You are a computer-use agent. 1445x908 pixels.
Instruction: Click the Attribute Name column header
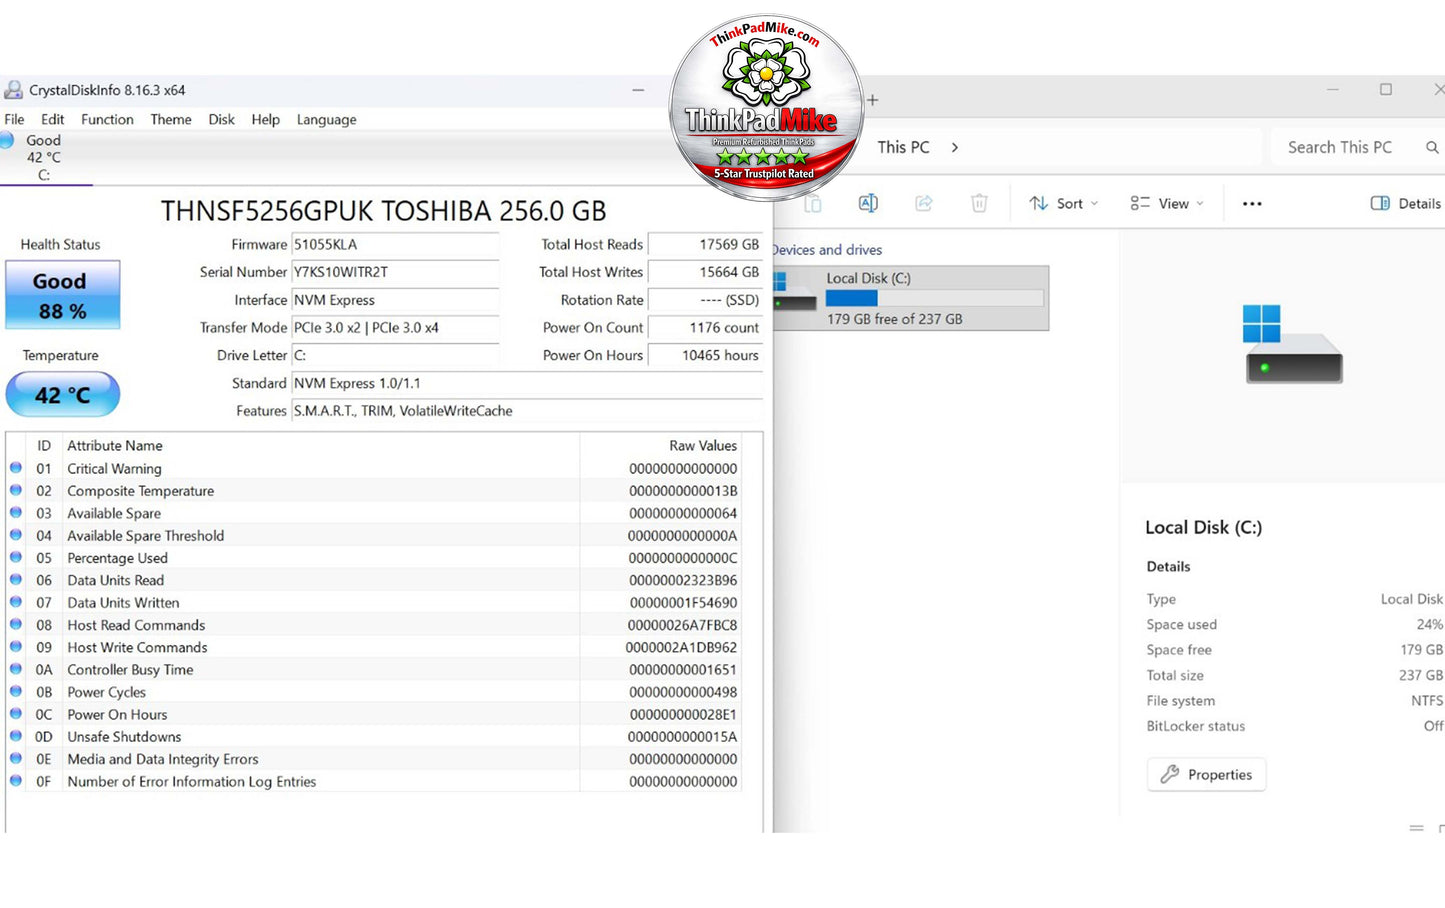[x=114, y=446]
